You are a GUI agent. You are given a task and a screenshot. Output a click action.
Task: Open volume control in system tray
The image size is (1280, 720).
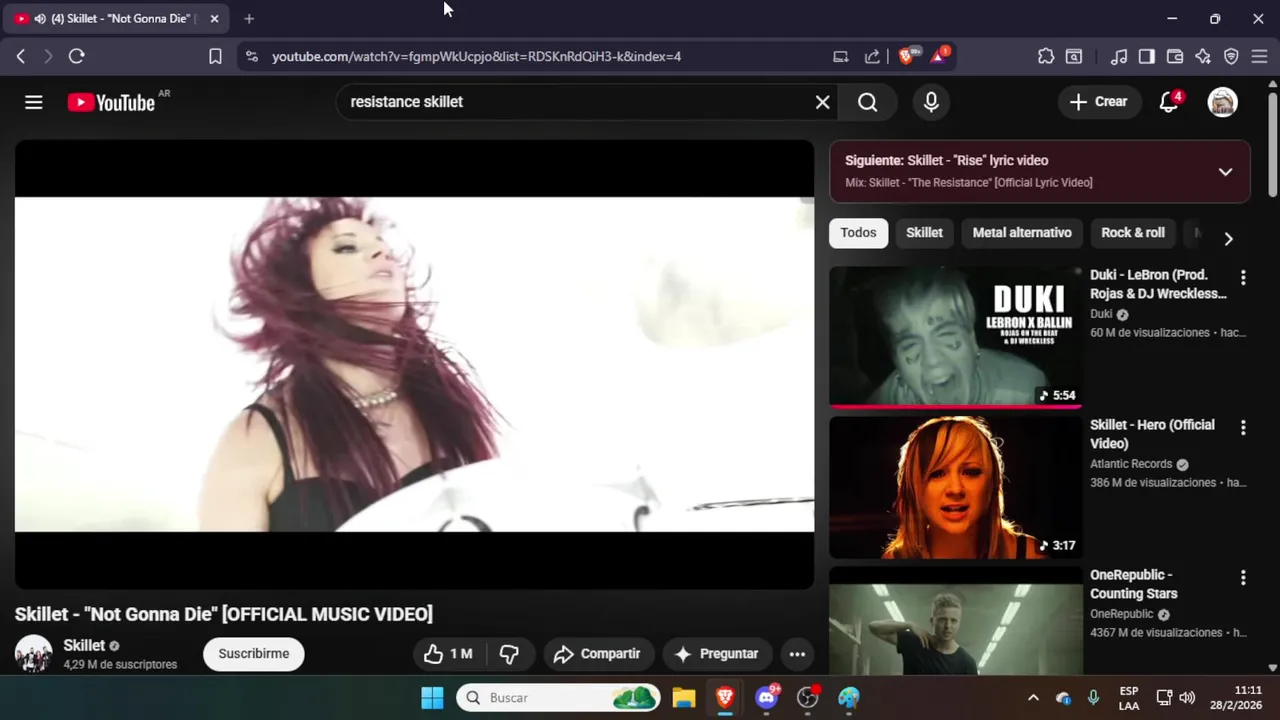pyautogui.click(x=1187, y=698)
